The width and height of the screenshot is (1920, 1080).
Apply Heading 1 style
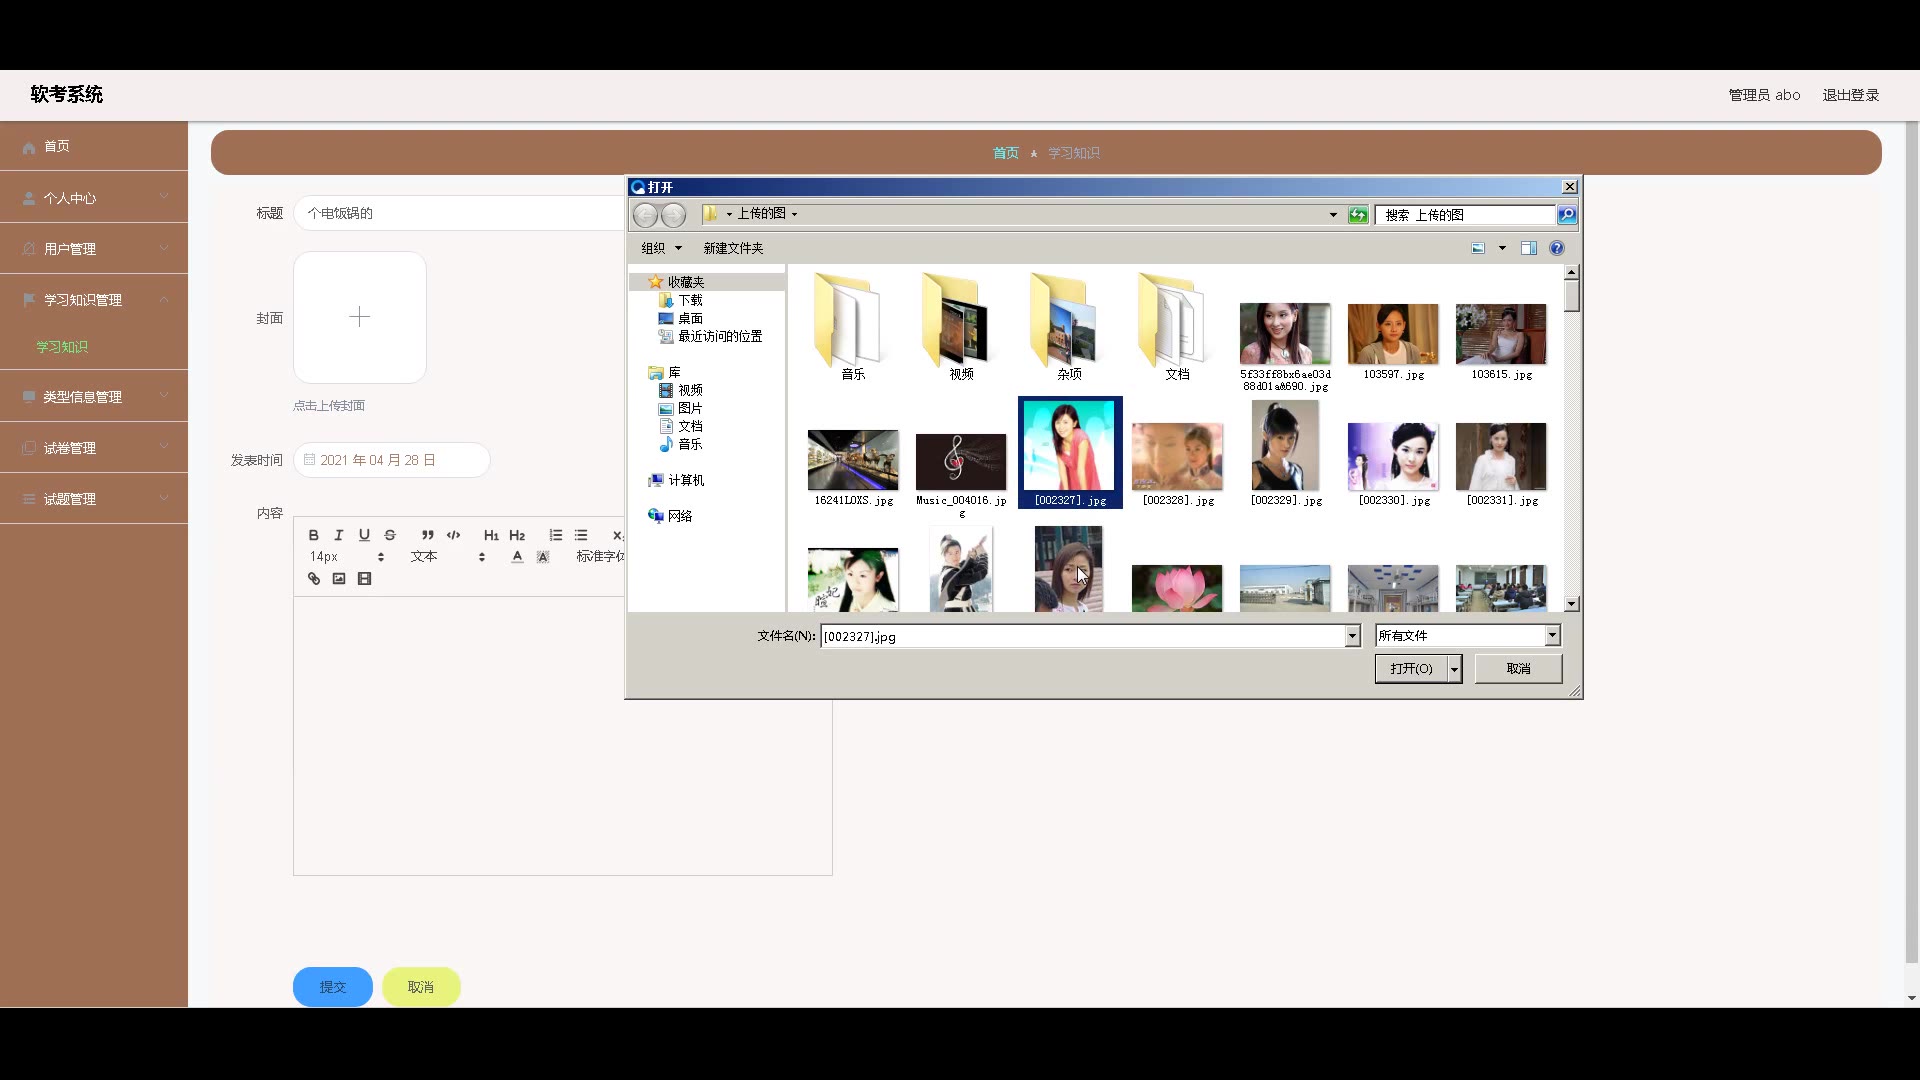pos(491,535)
